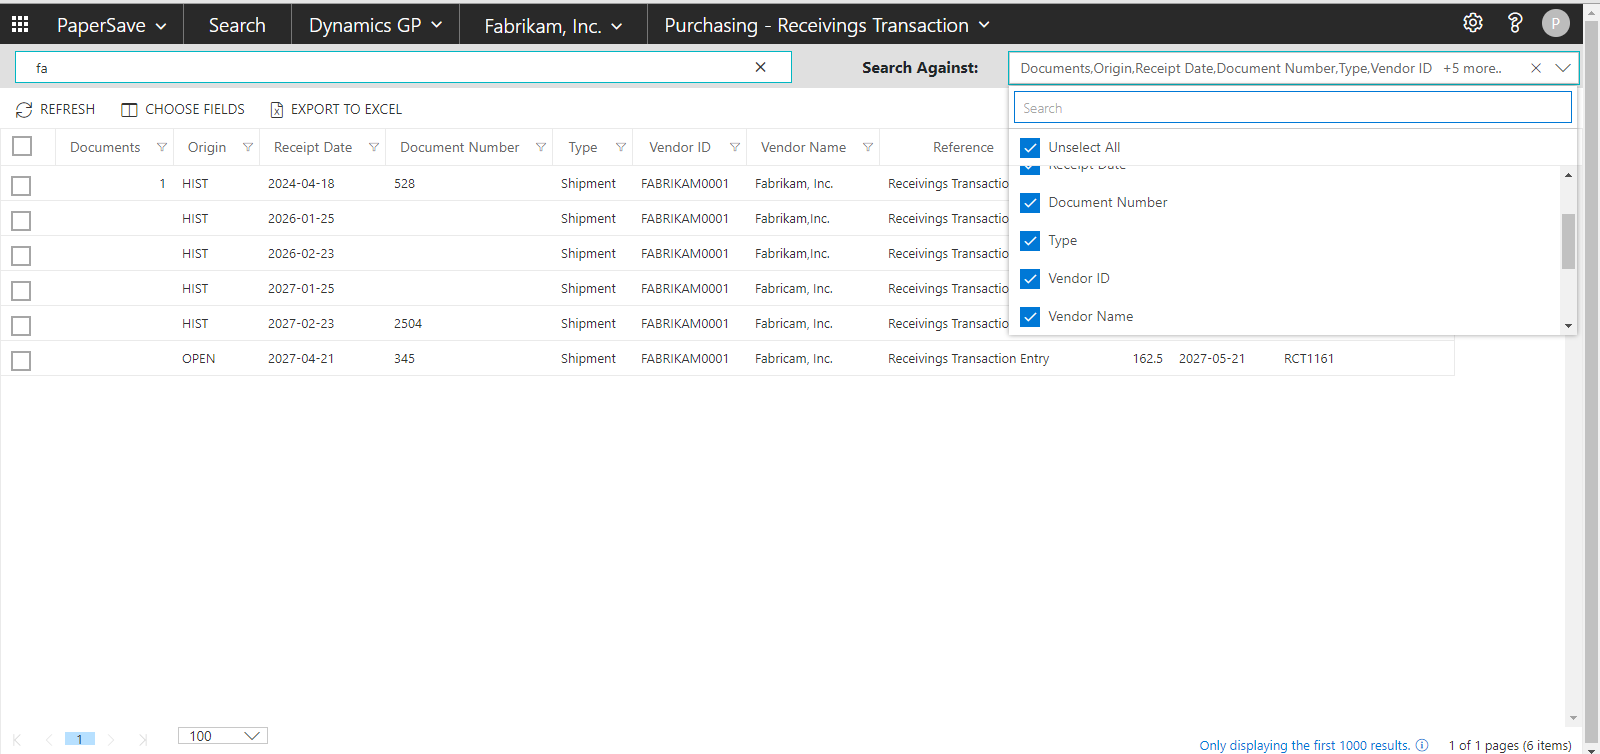Click the Choose Fields button
1600x754 pixels.
click(183, 109)
